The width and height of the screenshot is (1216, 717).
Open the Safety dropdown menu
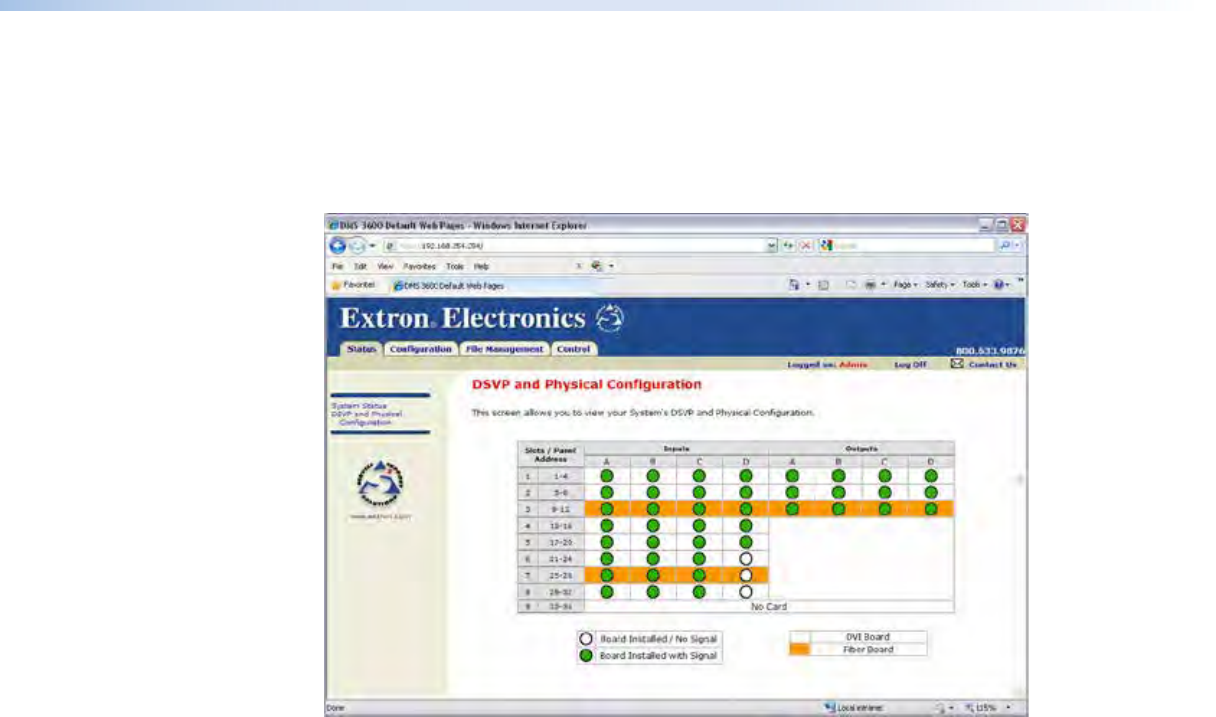[941, 285]
